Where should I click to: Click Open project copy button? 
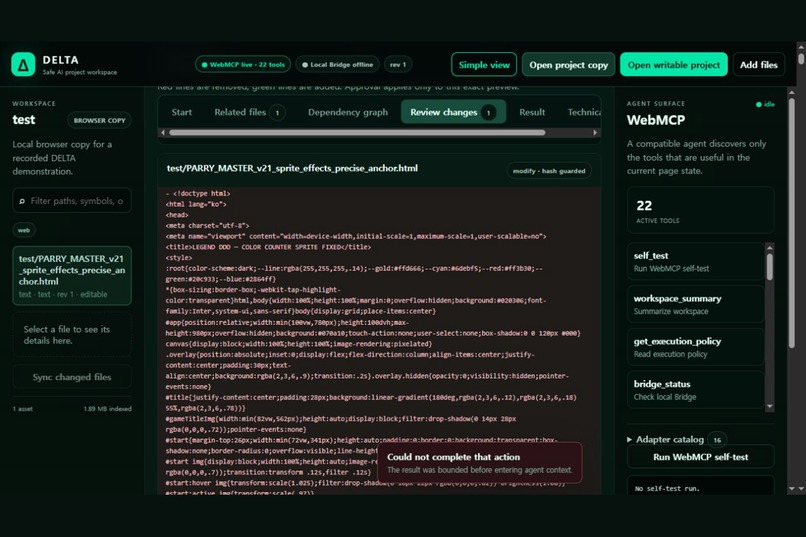tap(569, 64)
